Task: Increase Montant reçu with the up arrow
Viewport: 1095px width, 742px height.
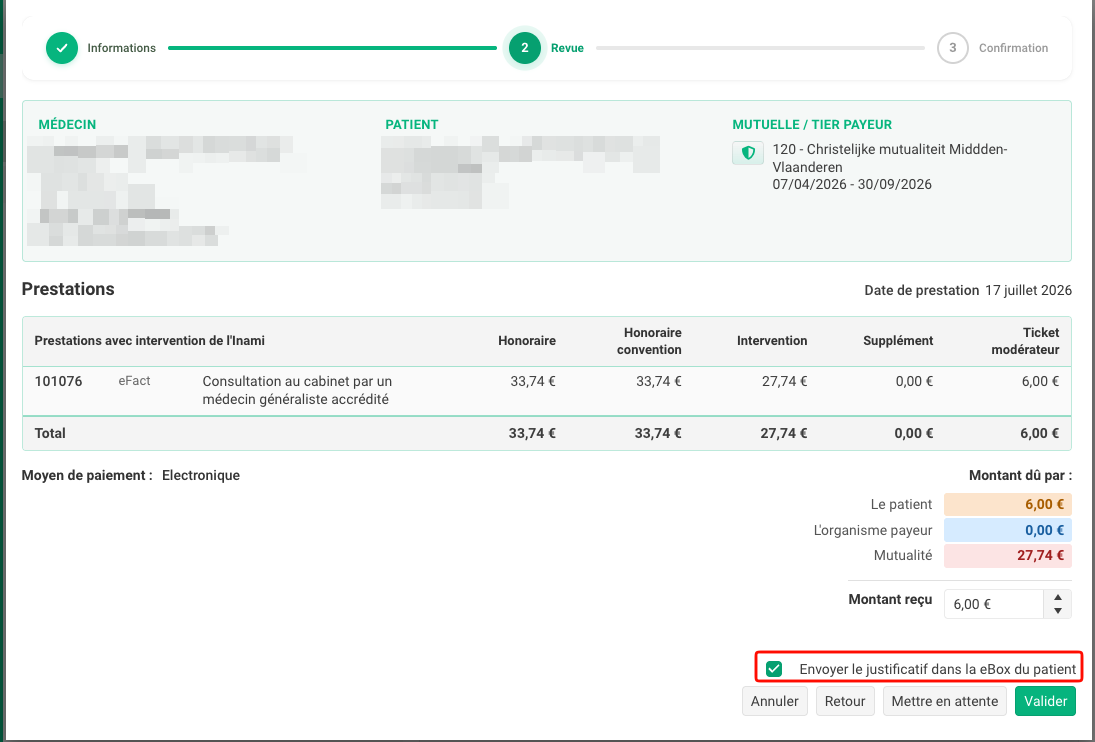Action: (1058, 598)
